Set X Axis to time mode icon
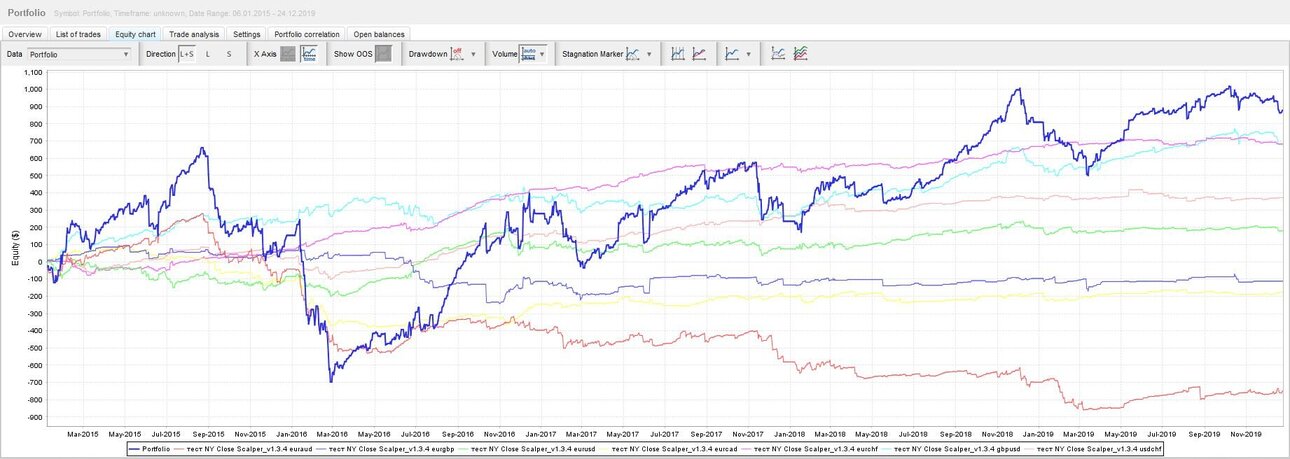This screenshot has height=459, width=1290. click(310, 54)
